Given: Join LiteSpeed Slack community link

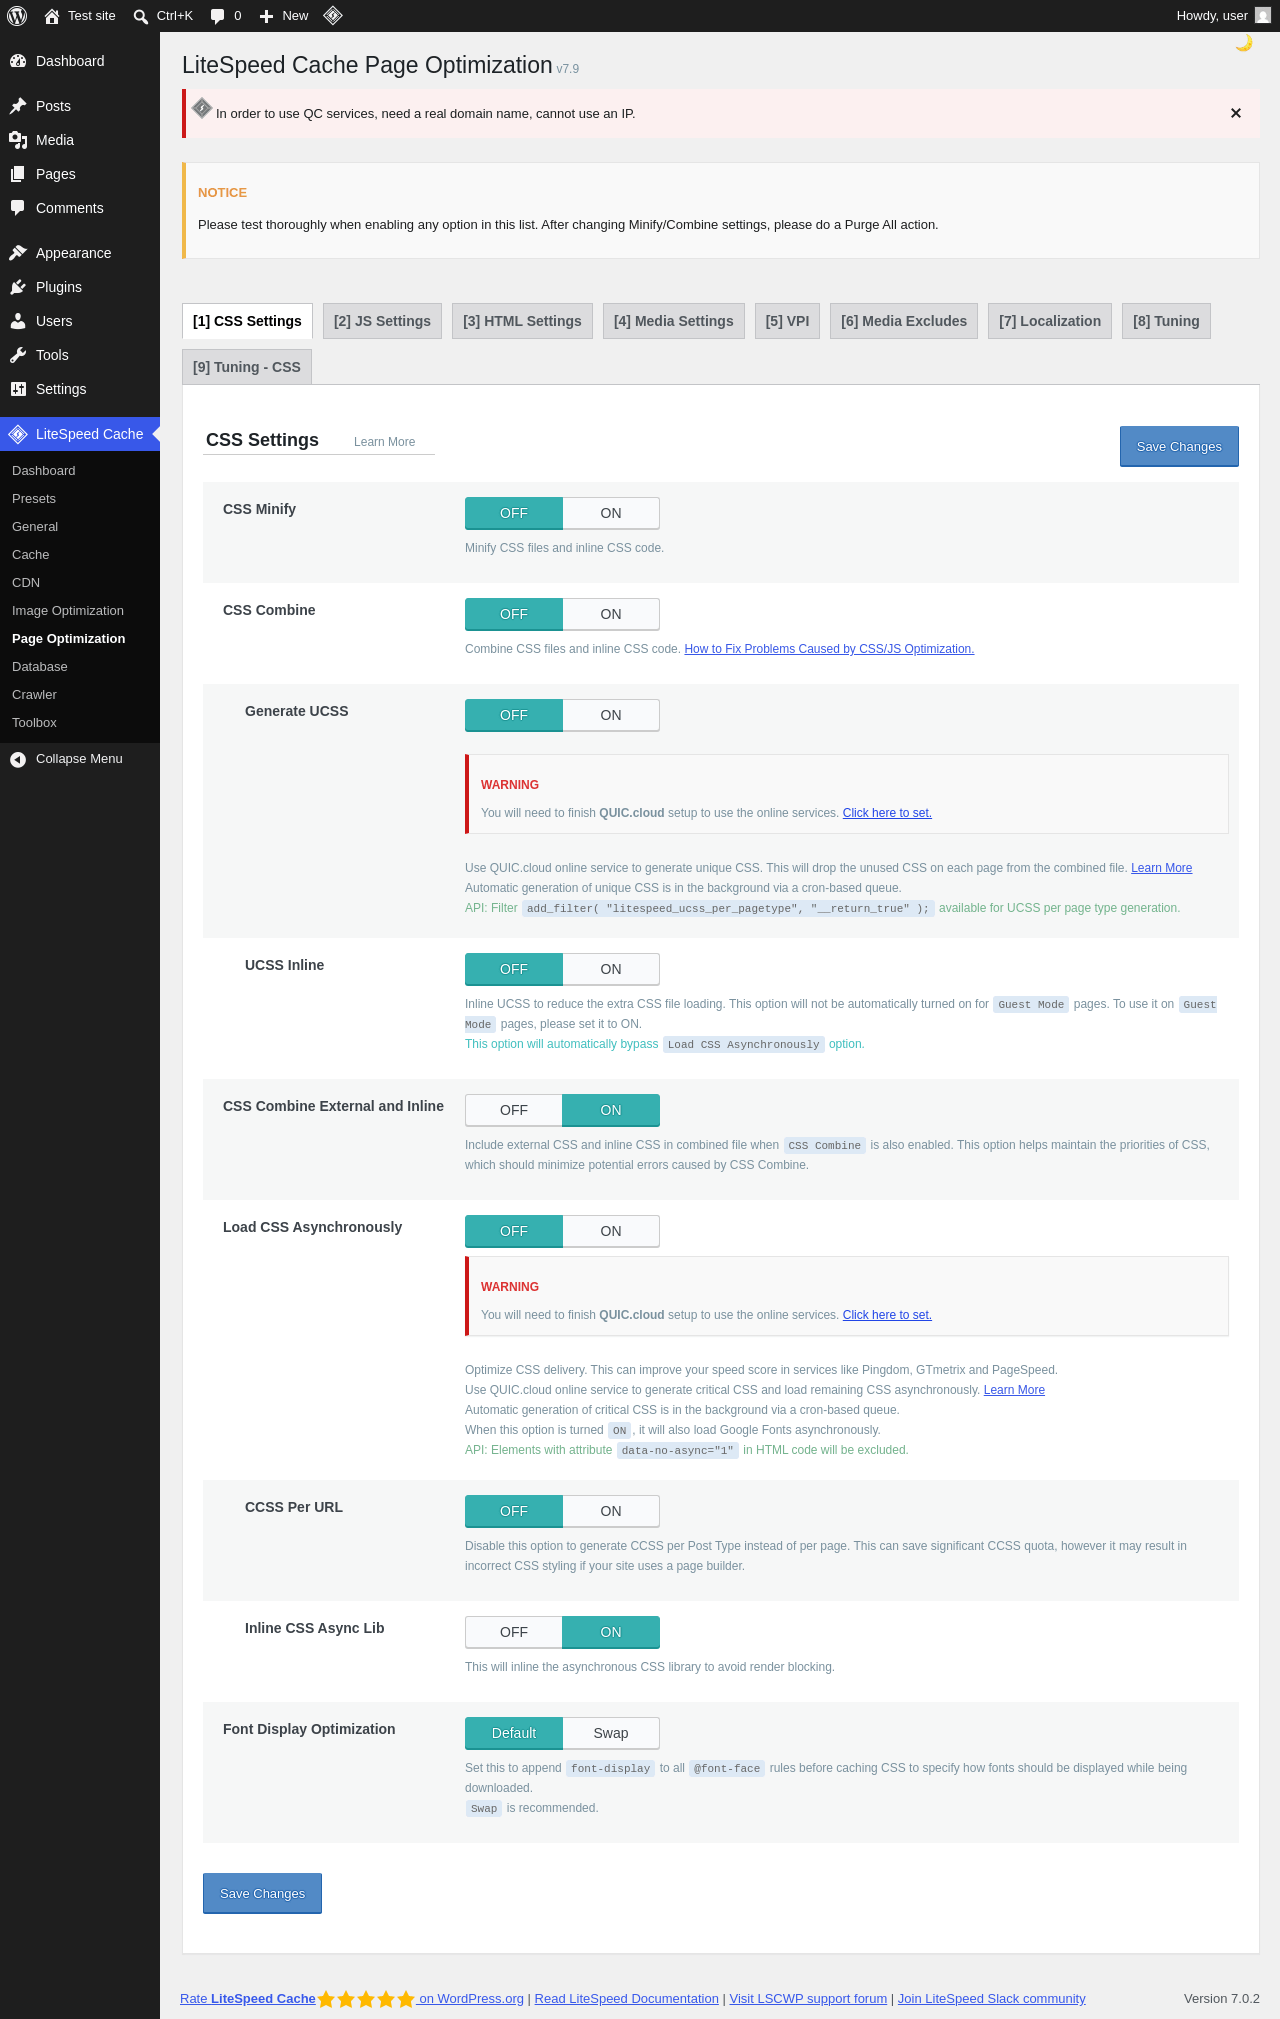Looking at the screenshot, I should coord(992,1999).
